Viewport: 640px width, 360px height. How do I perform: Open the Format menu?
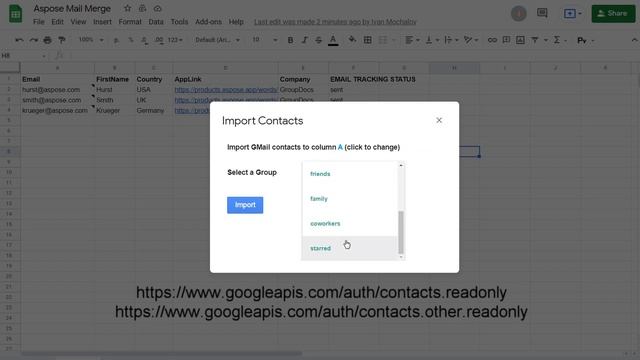coord(130,22)
